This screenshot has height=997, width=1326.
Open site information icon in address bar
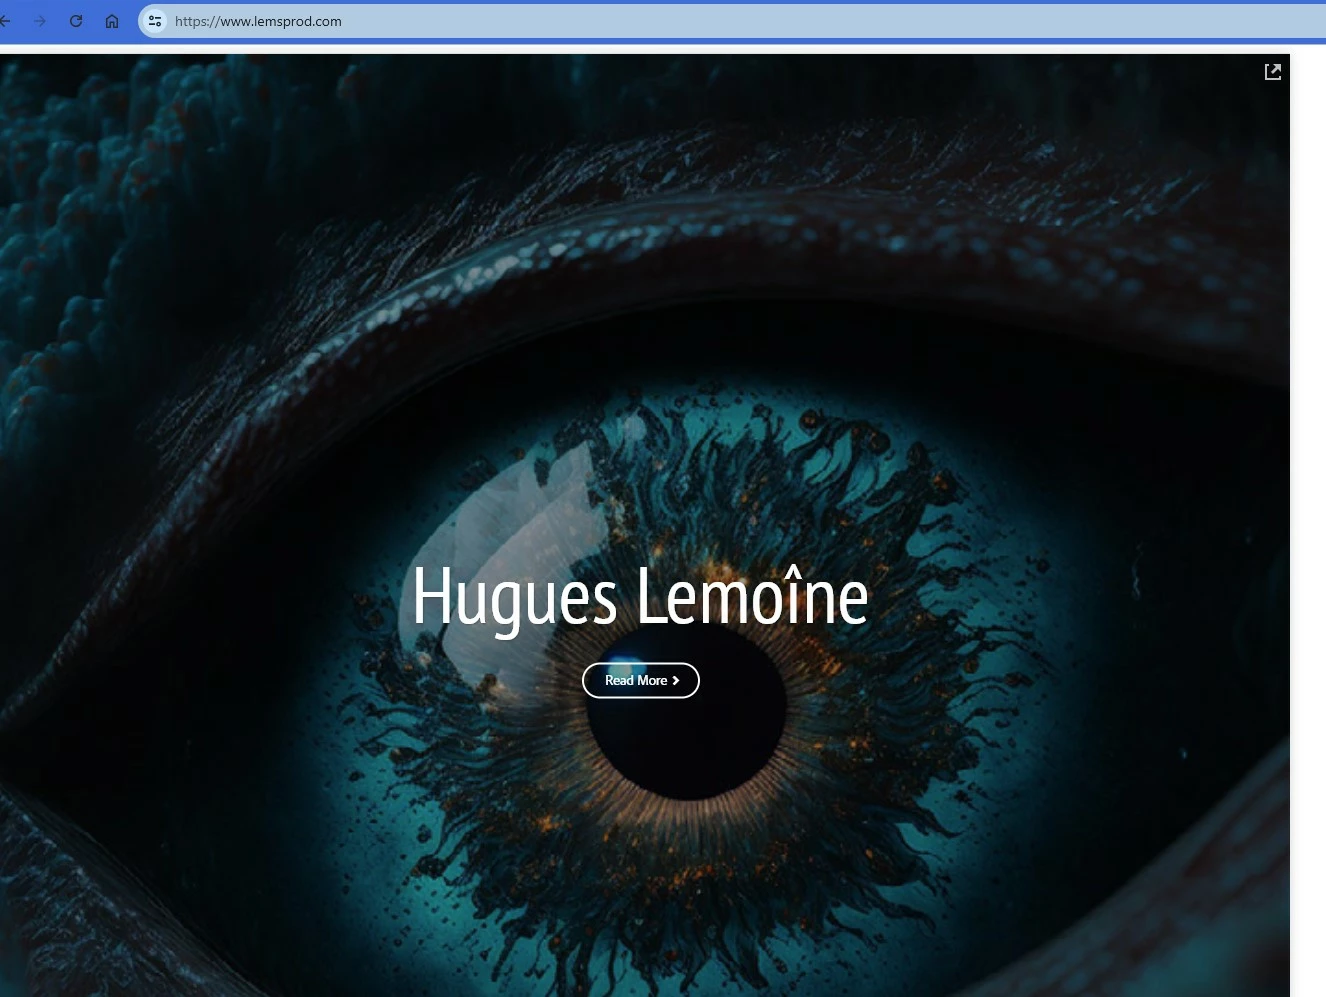click(x=155, y=21)
